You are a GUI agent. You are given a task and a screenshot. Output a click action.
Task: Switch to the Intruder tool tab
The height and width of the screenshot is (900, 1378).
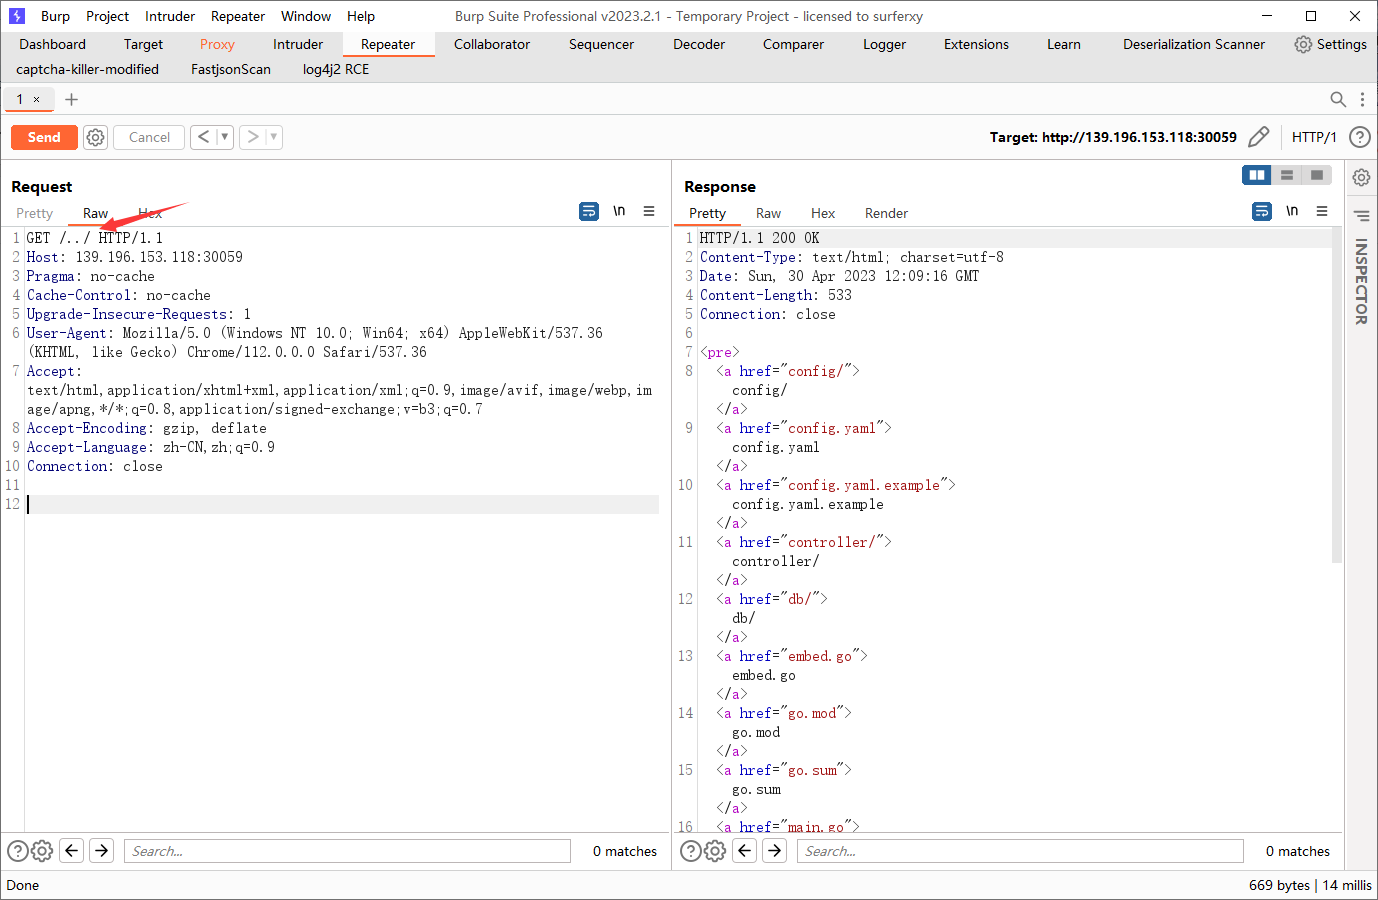click(298, 44)
